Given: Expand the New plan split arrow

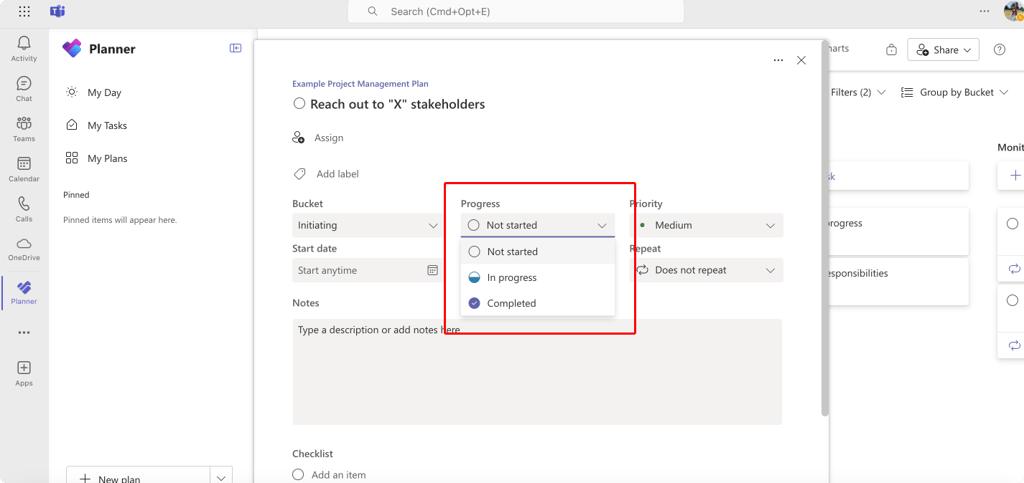Looking at the screenshot, I should coord(221,478).
